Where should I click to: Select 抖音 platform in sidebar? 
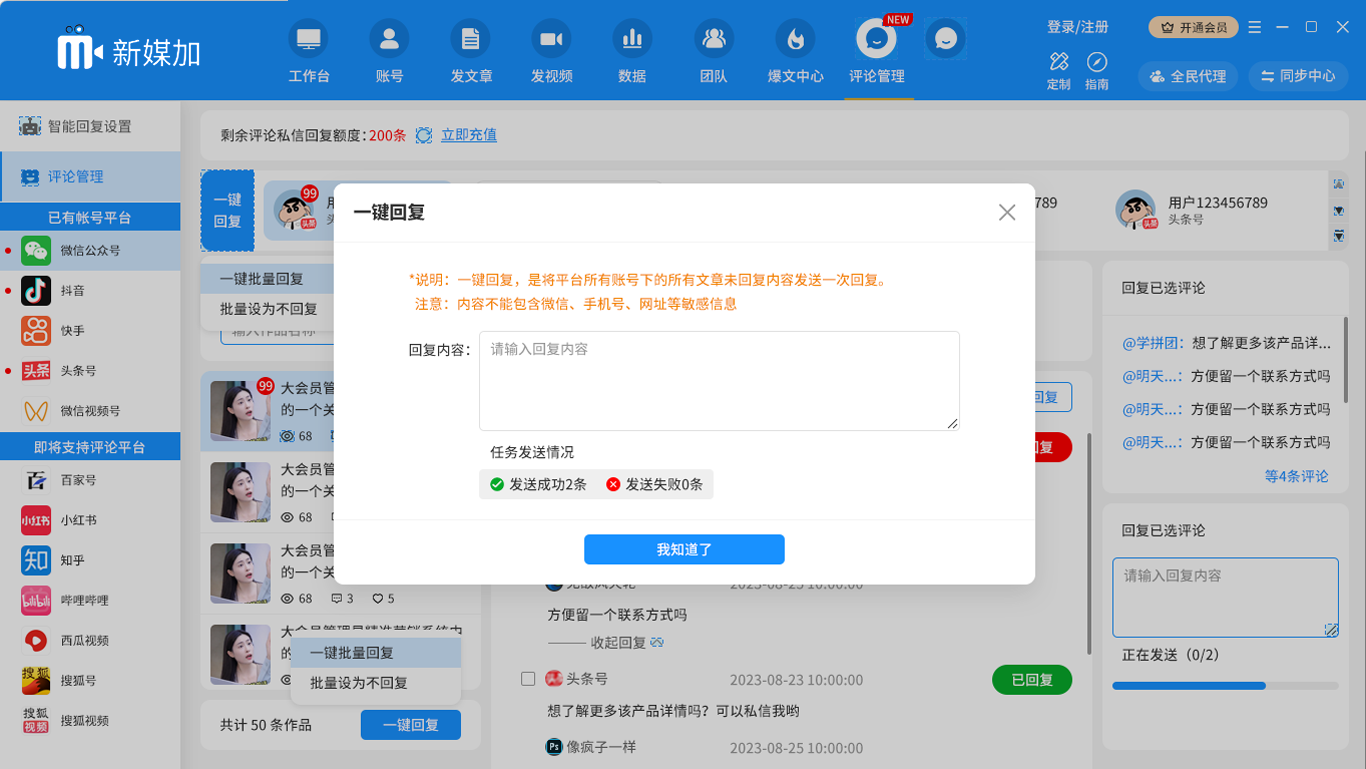point(72,291)
